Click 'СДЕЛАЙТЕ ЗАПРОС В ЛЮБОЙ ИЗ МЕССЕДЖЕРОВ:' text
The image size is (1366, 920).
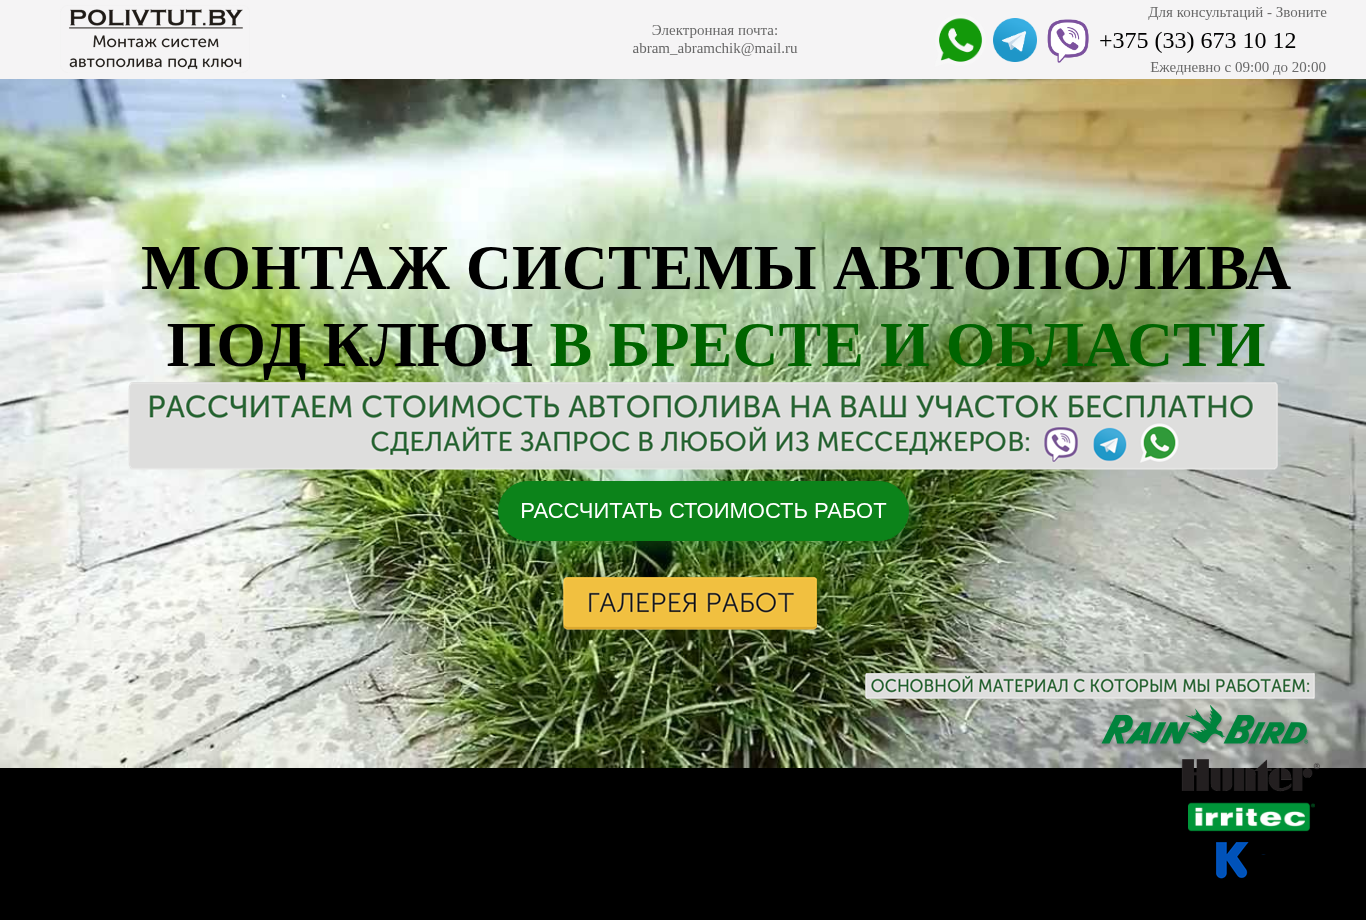pyautogui.click(x=700, y=442)
